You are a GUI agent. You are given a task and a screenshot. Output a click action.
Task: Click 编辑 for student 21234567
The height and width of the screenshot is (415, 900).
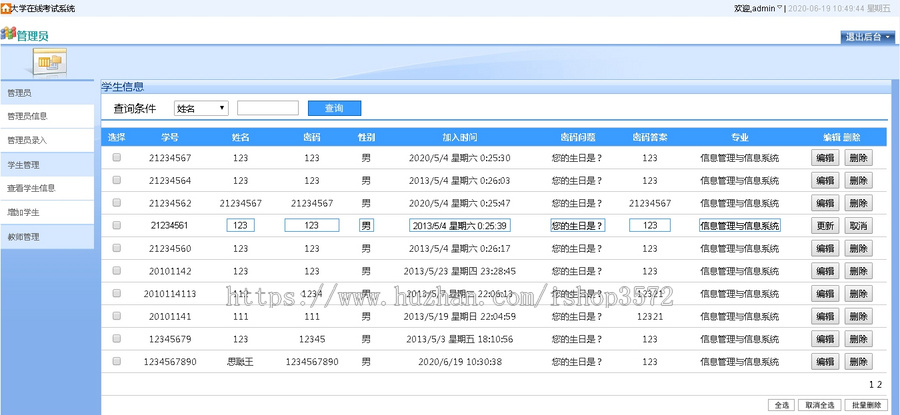pyautogui.click(x=825, y=157)
